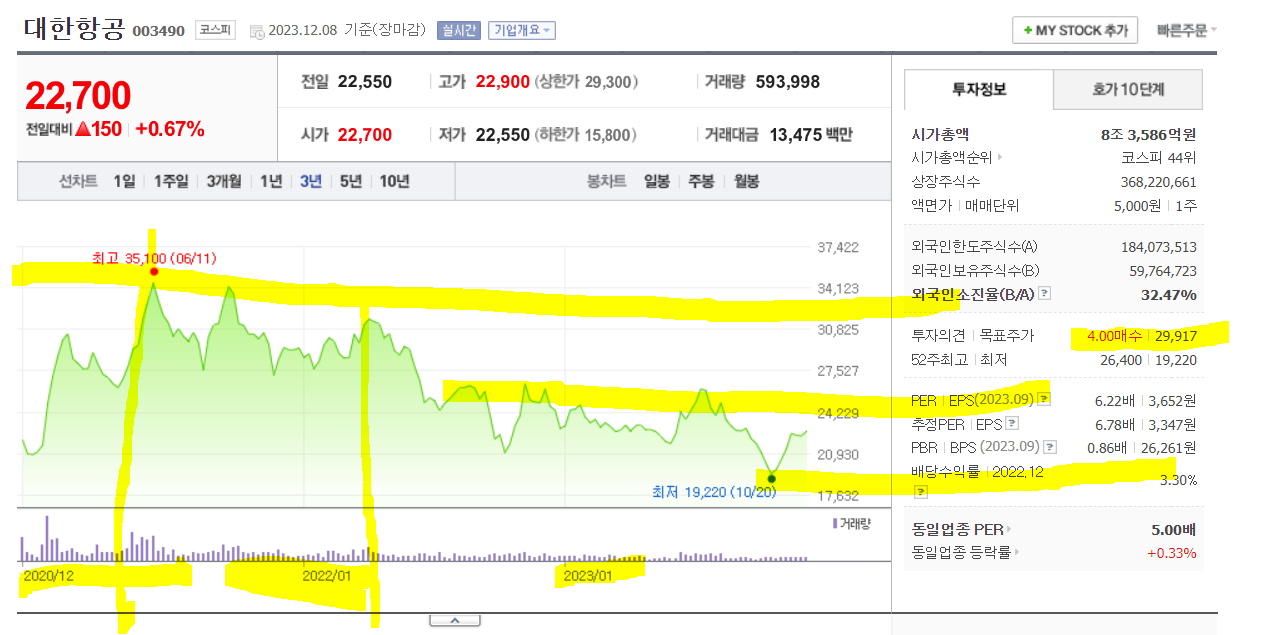Click the 코스피 market badge

click(216, 30)
